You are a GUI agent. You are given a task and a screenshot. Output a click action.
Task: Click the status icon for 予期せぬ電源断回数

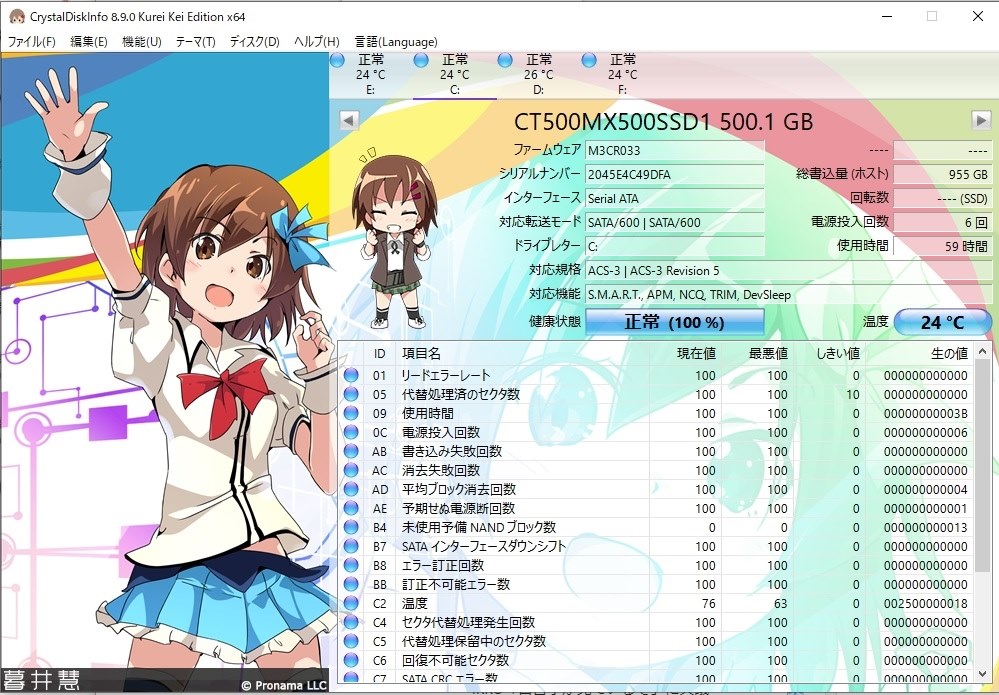[x=351, y=508]
